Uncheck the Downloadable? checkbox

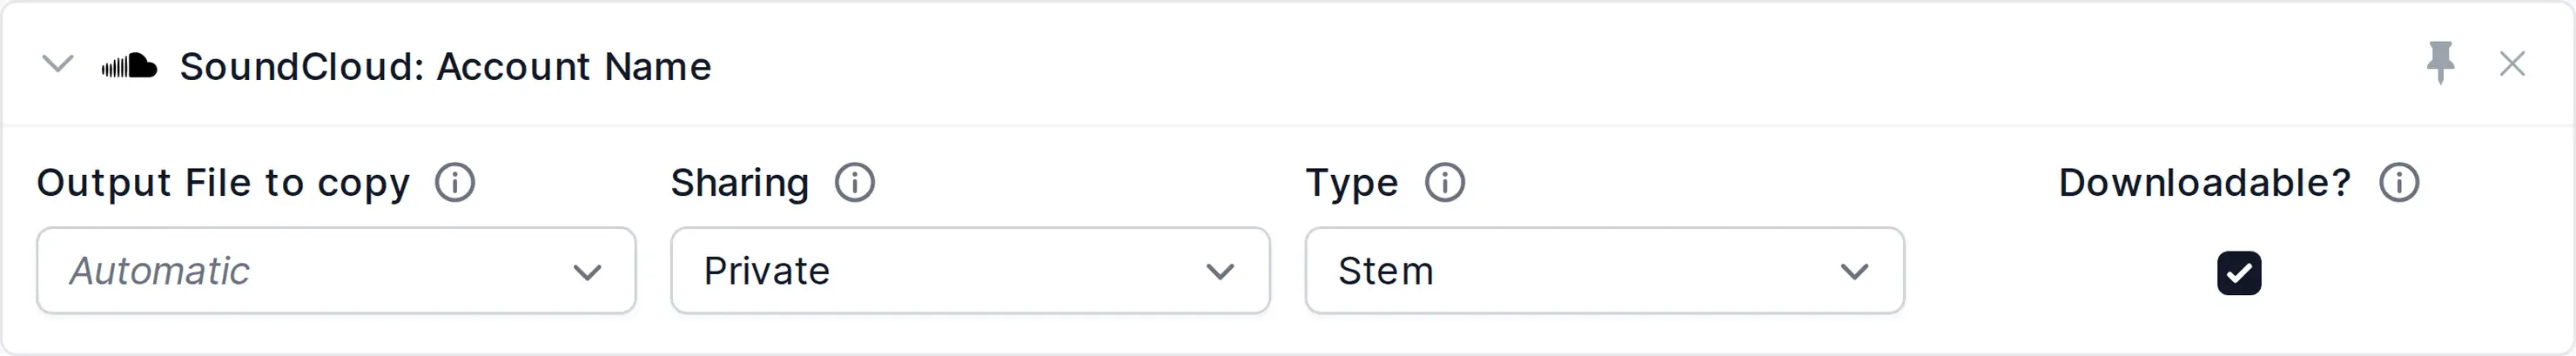tap(2239, 273)
